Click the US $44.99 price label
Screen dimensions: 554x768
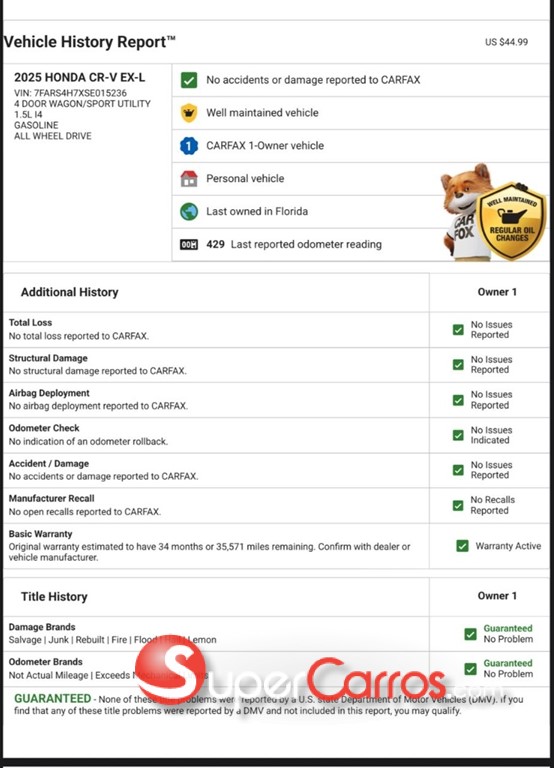506,42
